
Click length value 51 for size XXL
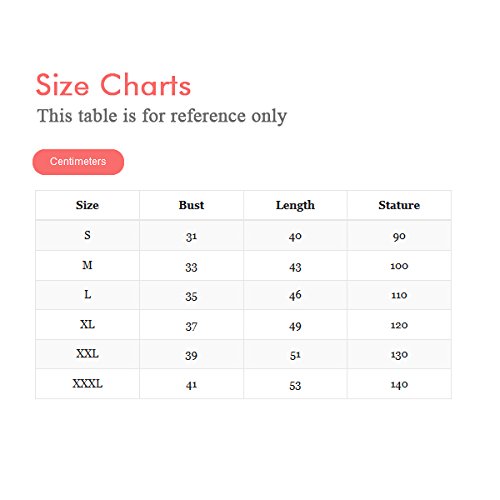pos(295,355)
